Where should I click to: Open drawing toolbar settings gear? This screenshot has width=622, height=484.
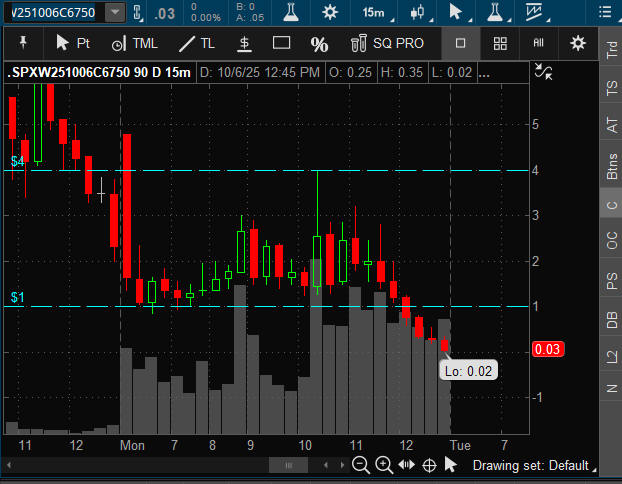(x=578, y=43)
